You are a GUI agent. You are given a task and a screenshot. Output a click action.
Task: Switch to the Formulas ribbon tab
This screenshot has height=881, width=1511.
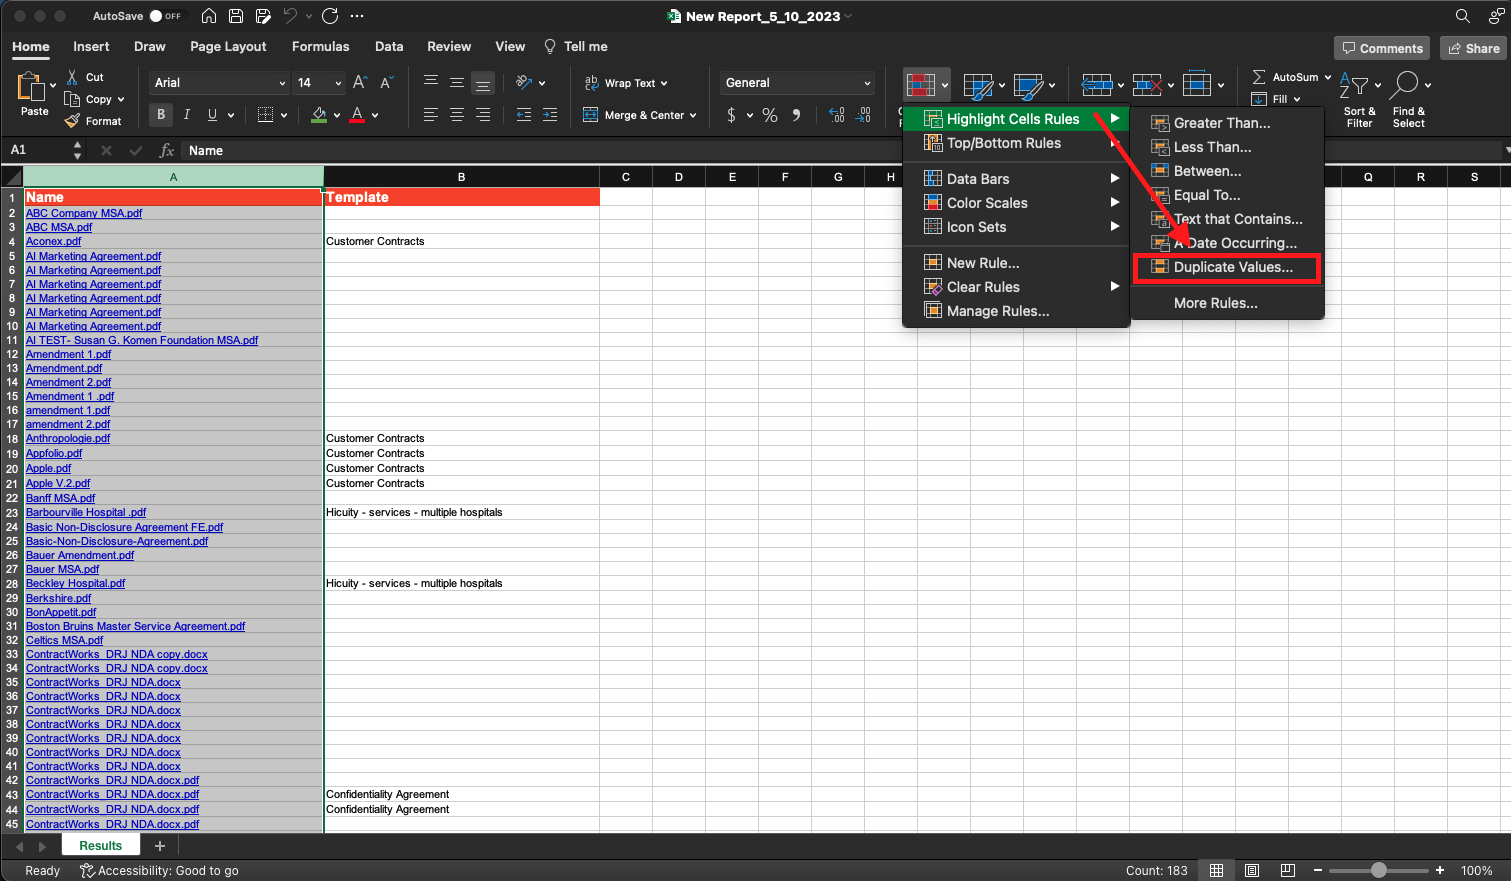click(320, 47)
